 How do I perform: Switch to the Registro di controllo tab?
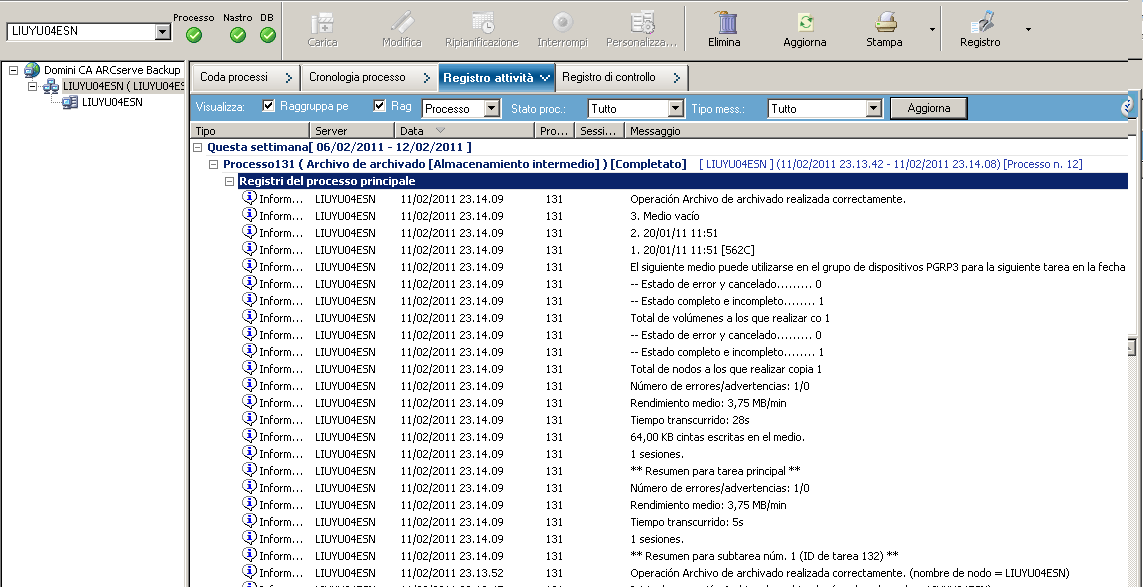click(x=609, y=77)
